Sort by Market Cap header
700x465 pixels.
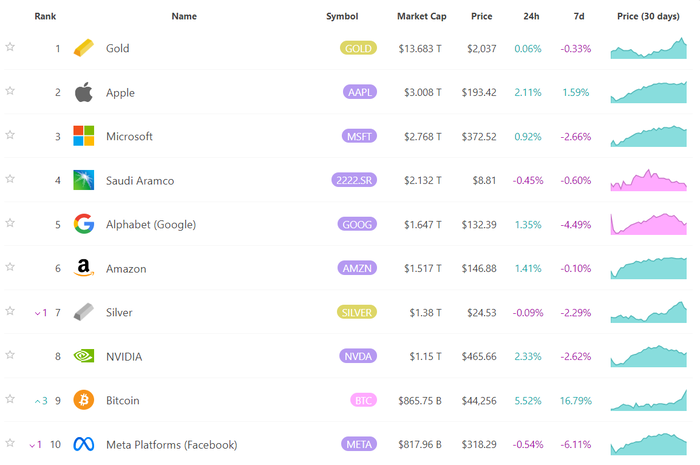click(421, 16)
